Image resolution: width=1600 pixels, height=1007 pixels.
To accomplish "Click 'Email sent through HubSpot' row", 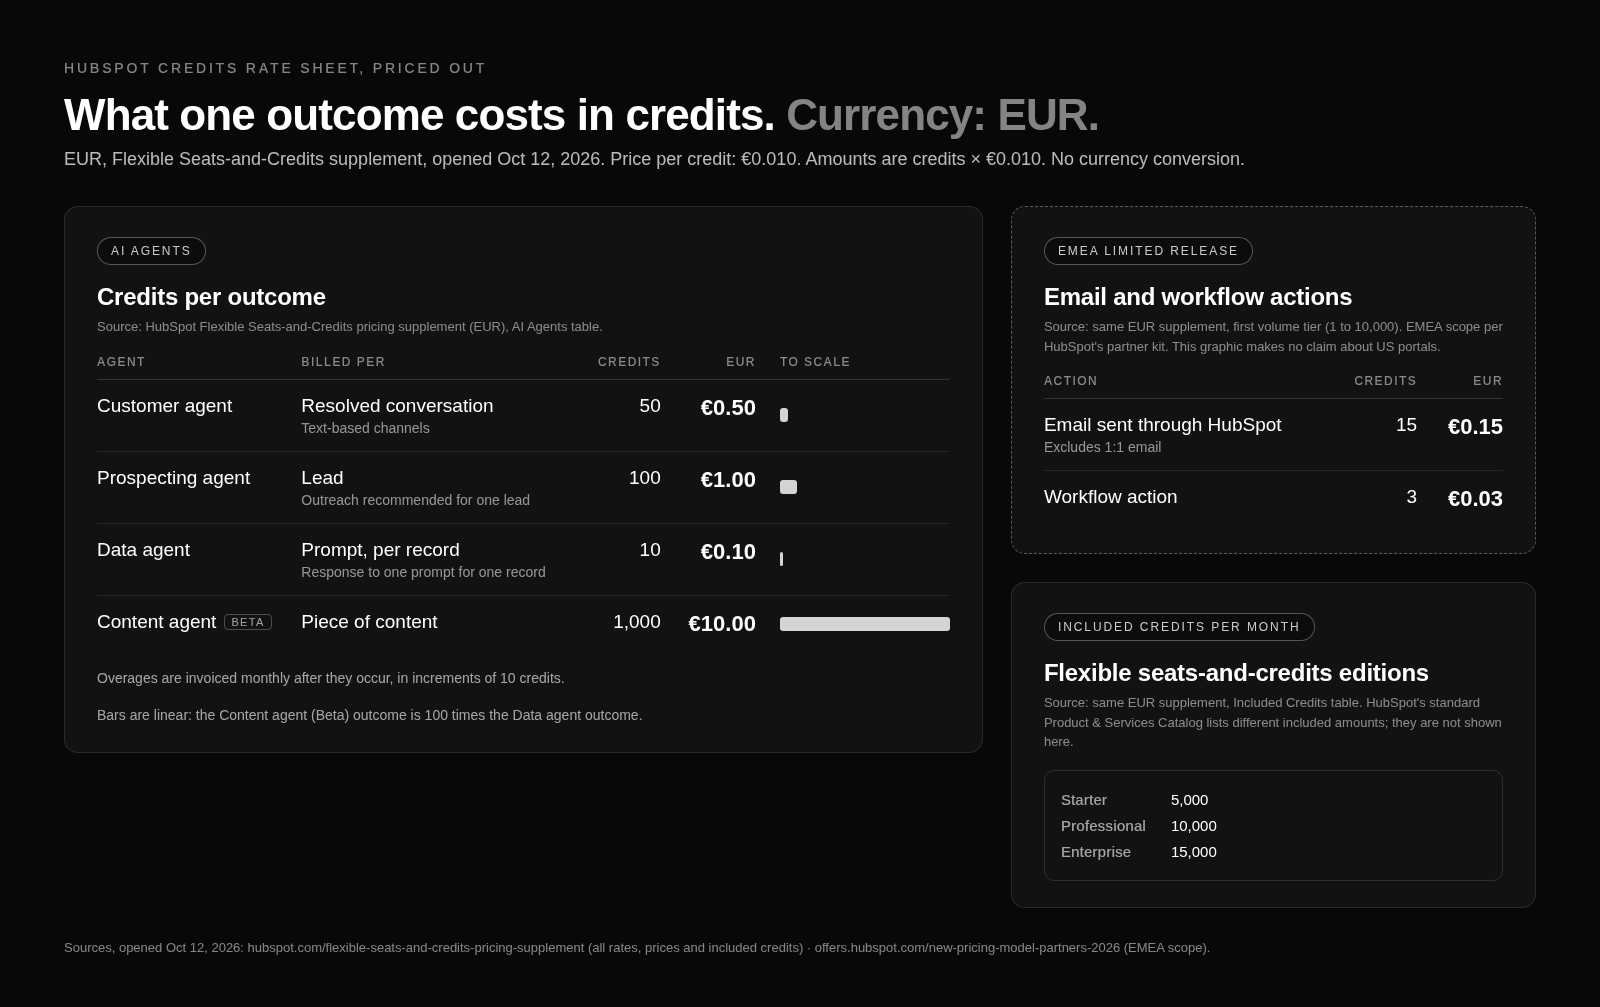I will click(x=1273, y=435).
